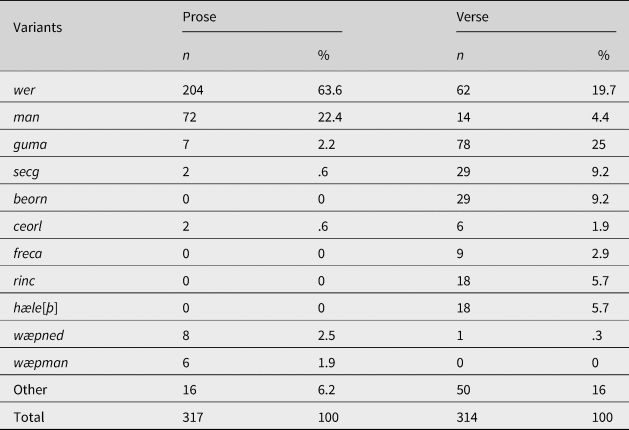Click the 'wæpned' row label

(x=37, y=333)
